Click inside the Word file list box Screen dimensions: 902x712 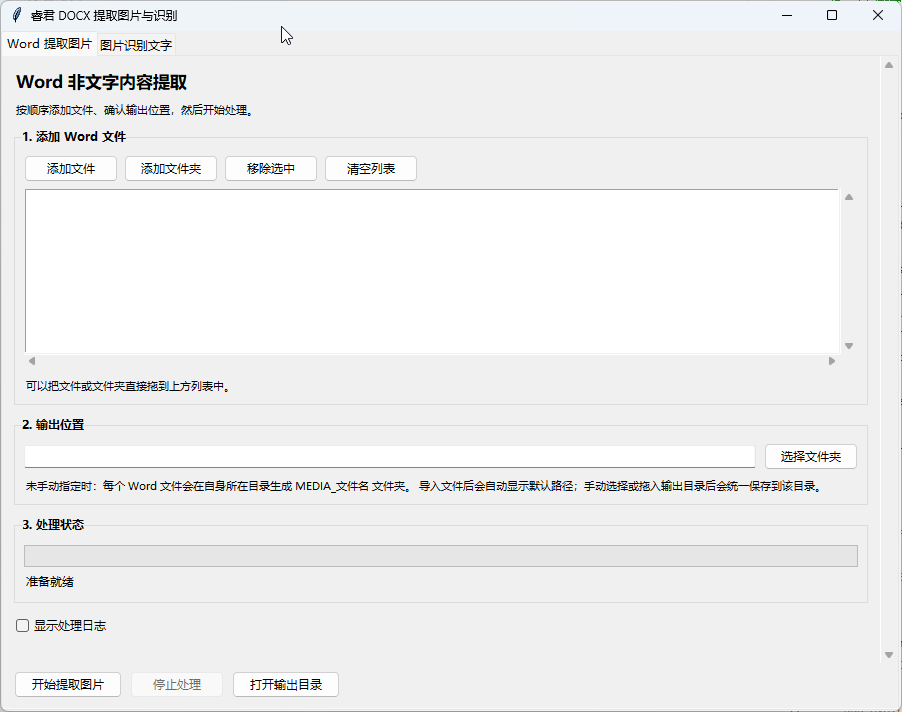click(x=432, y=271)
